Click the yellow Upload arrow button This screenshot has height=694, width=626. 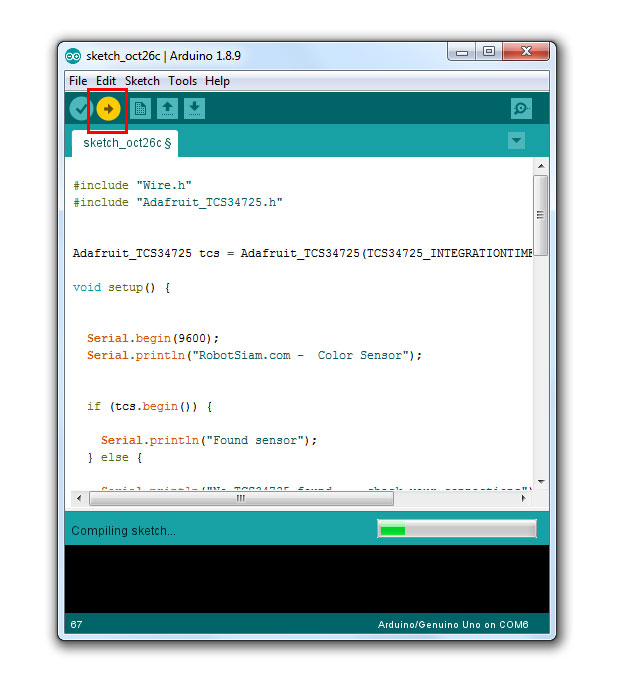point(108,108)
